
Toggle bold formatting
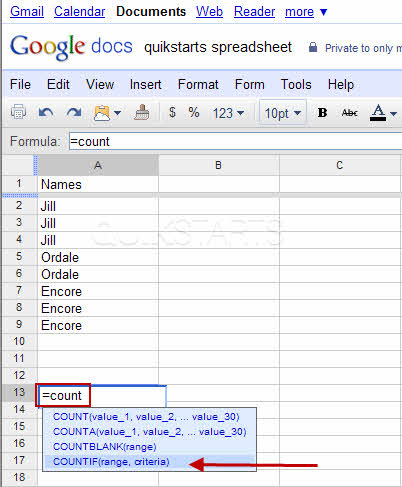[322, 113]
